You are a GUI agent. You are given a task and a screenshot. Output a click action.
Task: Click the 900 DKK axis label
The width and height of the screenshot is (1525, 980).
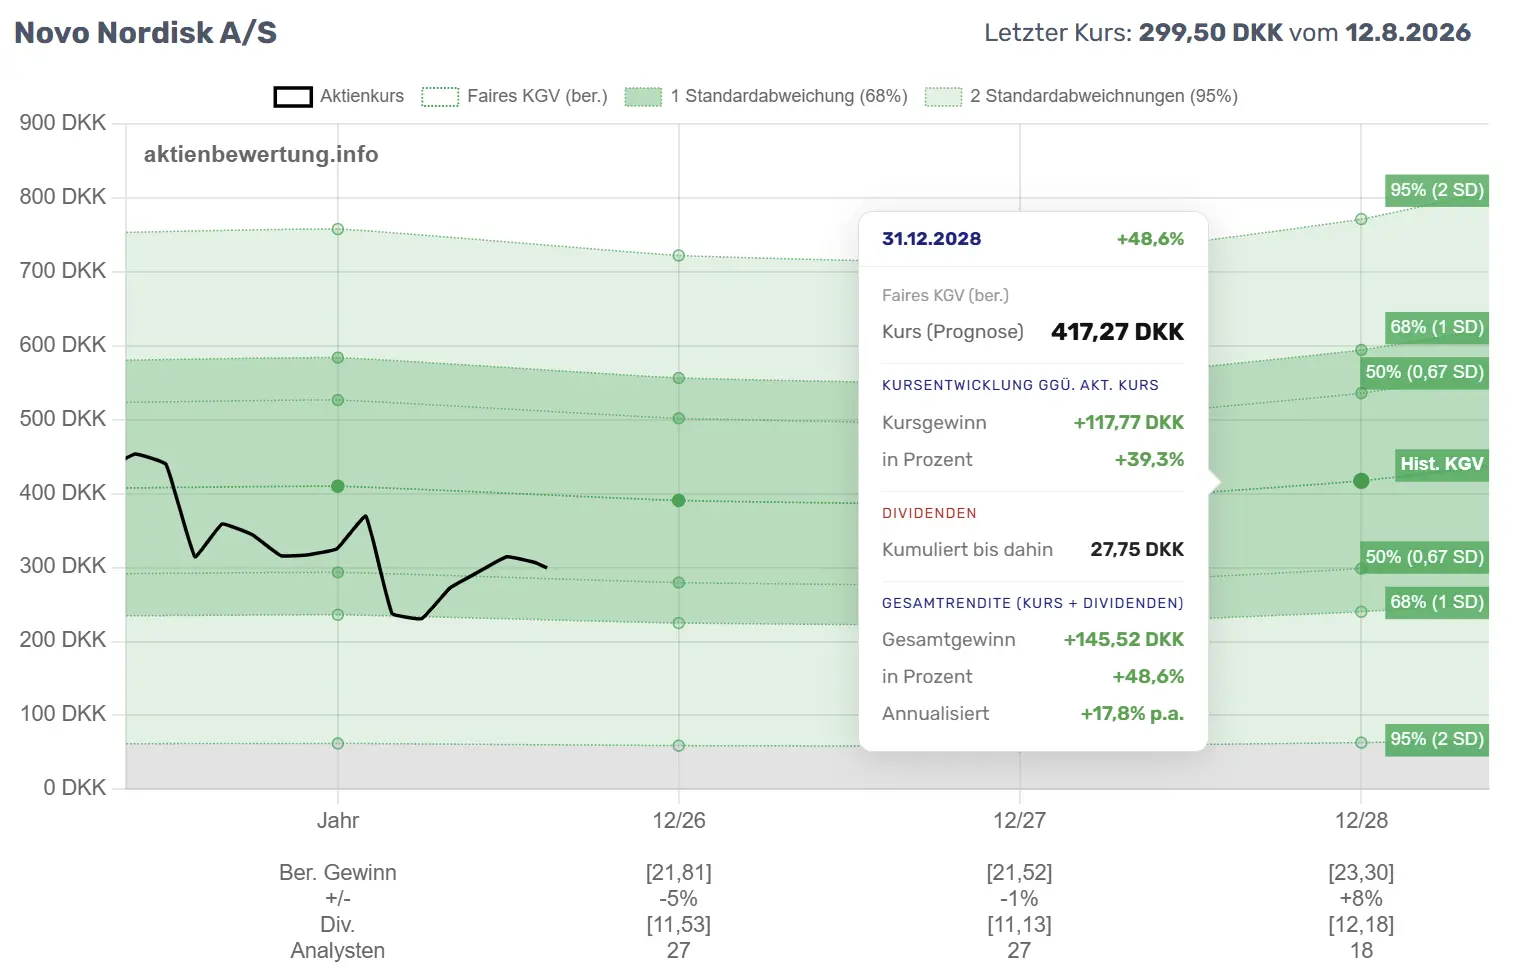(x=63, y=123)
